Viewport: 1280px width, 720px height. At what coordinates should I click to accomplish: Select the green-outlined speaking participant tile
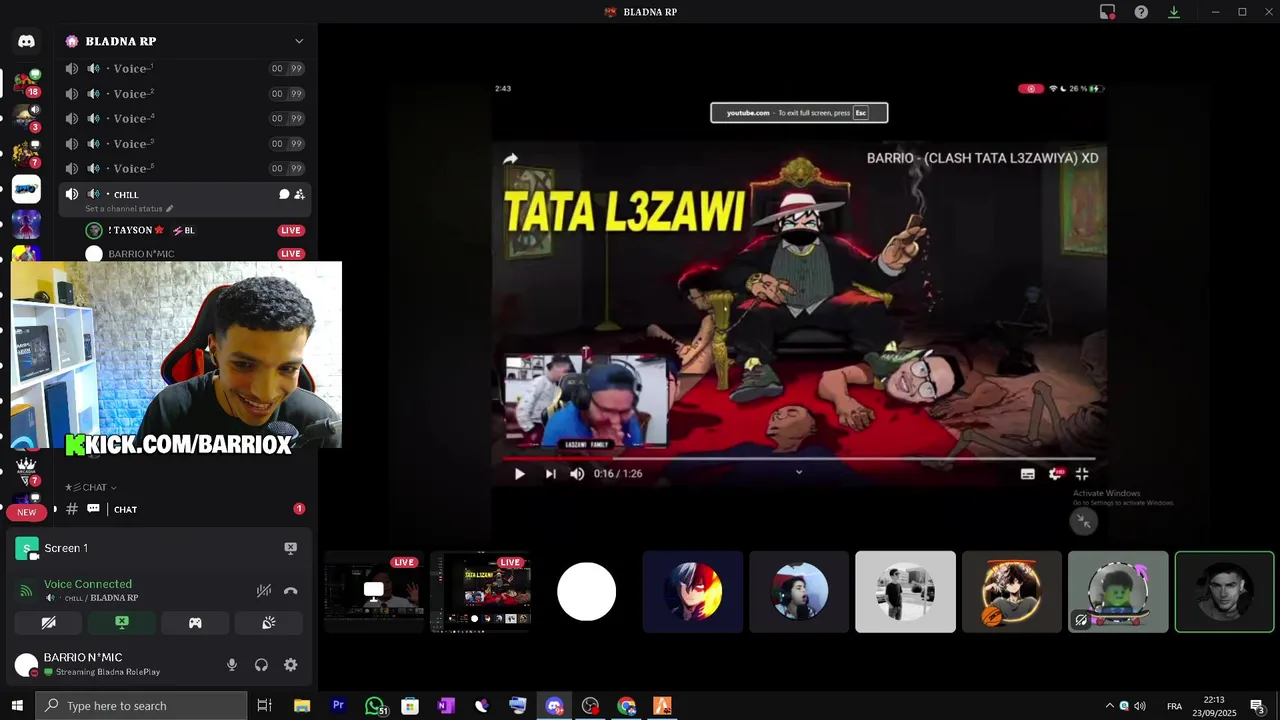(1224, 592)
